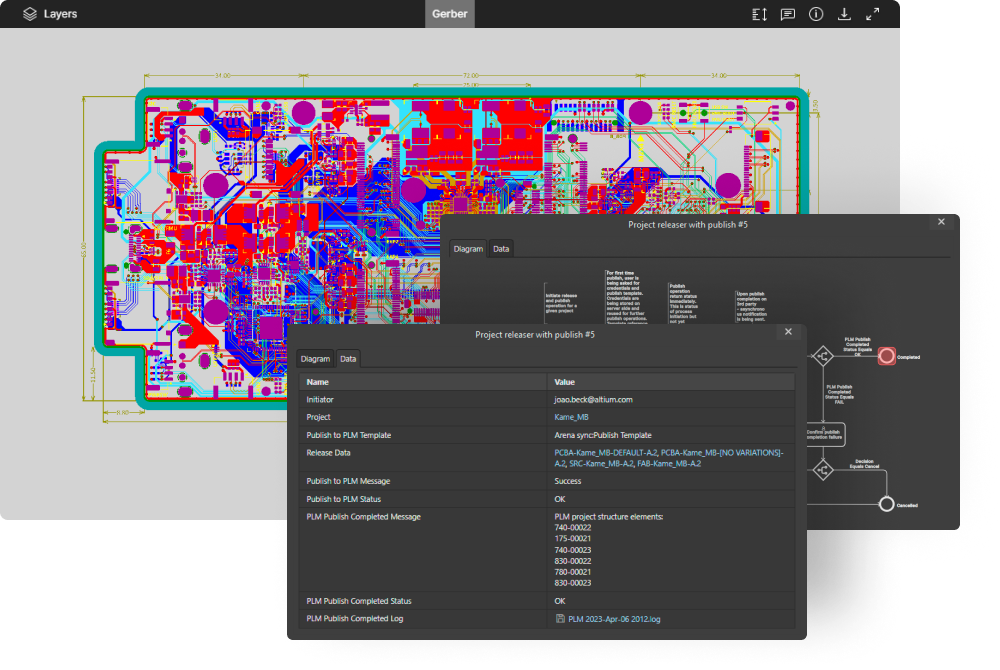This screenshot has width=1000, height=670.
Task: Switch to the Diagram tab
Action: pos(314,359)
